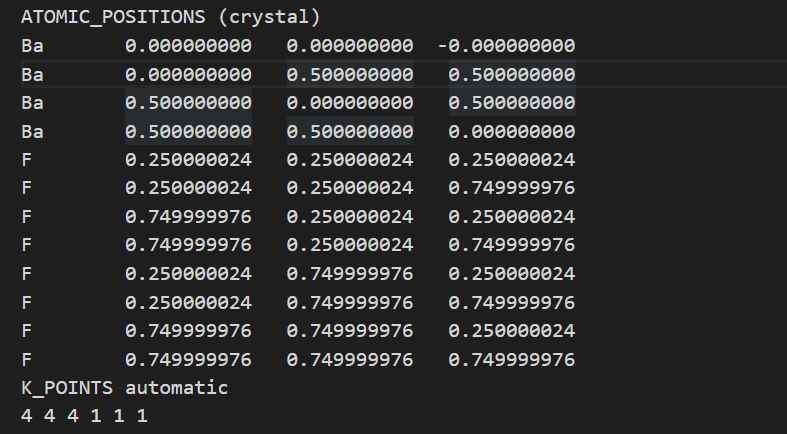787x434 pixels.
Task: Click the last coordinate of the fourth Ba line
Action: 512,131
